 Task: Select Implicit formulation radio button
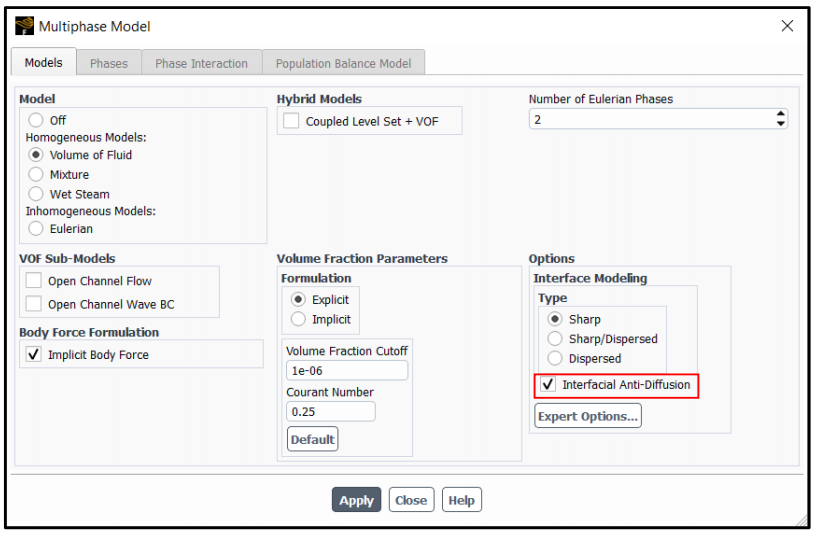[x=298, y=319]
